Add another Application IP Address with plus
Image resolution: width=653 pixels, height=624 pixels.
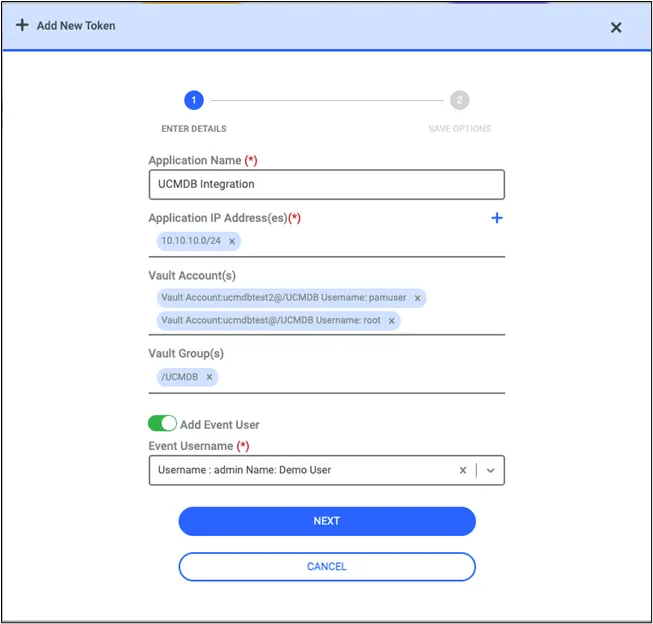(x=496, y=218)
